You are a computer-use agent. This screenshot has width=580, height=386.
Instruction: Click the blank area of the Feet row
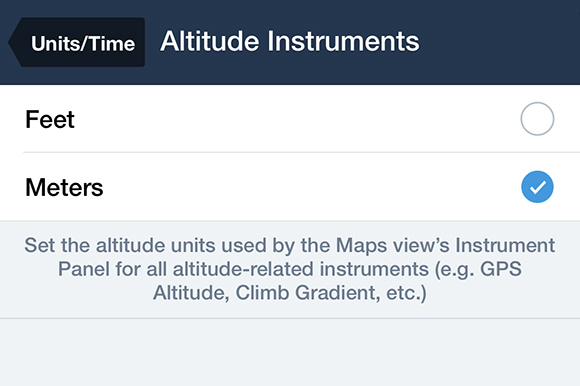(x=296, y=119)
